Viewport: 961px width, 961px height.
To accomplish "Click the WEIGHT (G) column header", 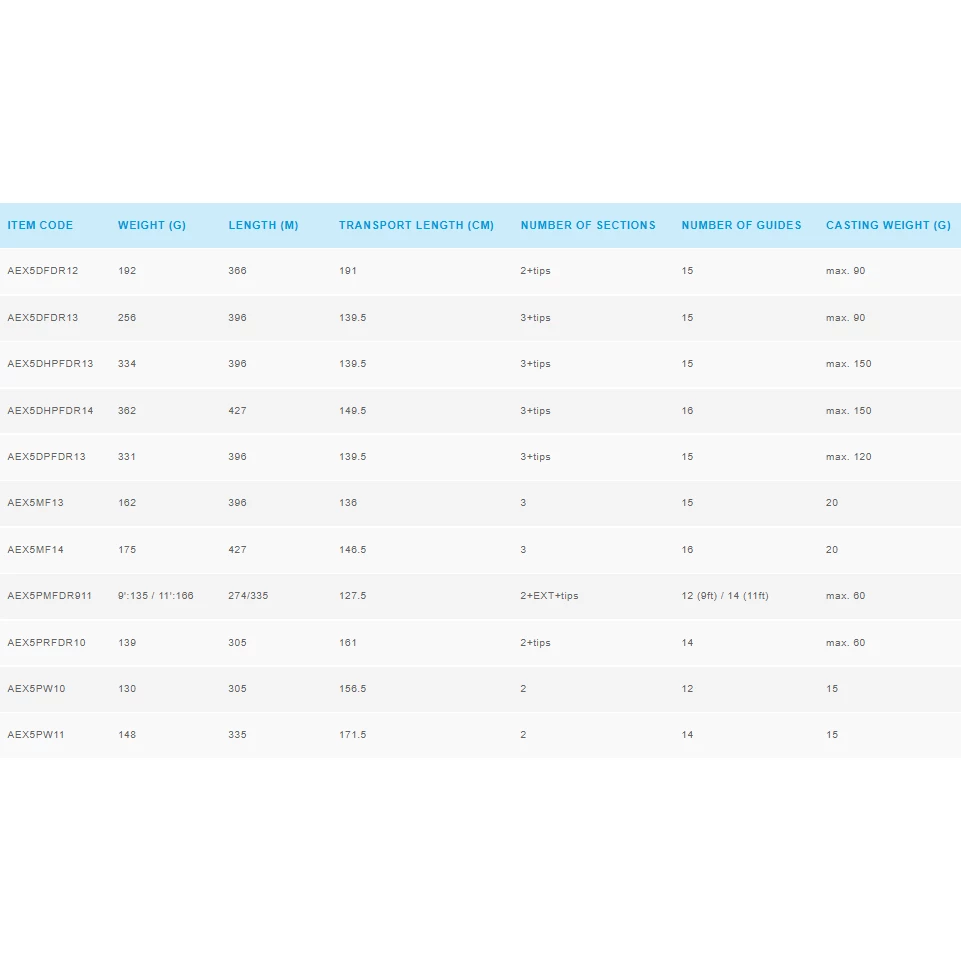I will [x=152, y=225].
